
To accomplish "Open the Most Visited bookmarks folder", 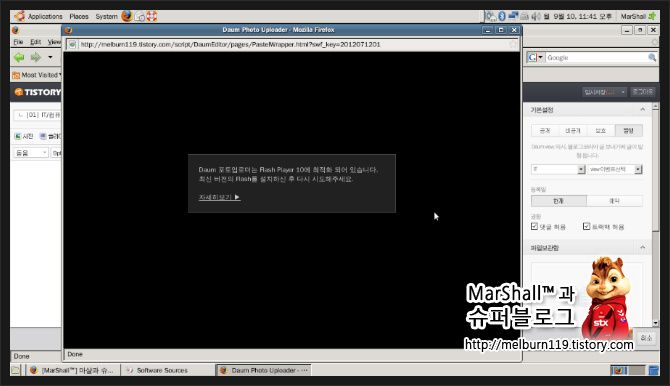I will 37,75.
